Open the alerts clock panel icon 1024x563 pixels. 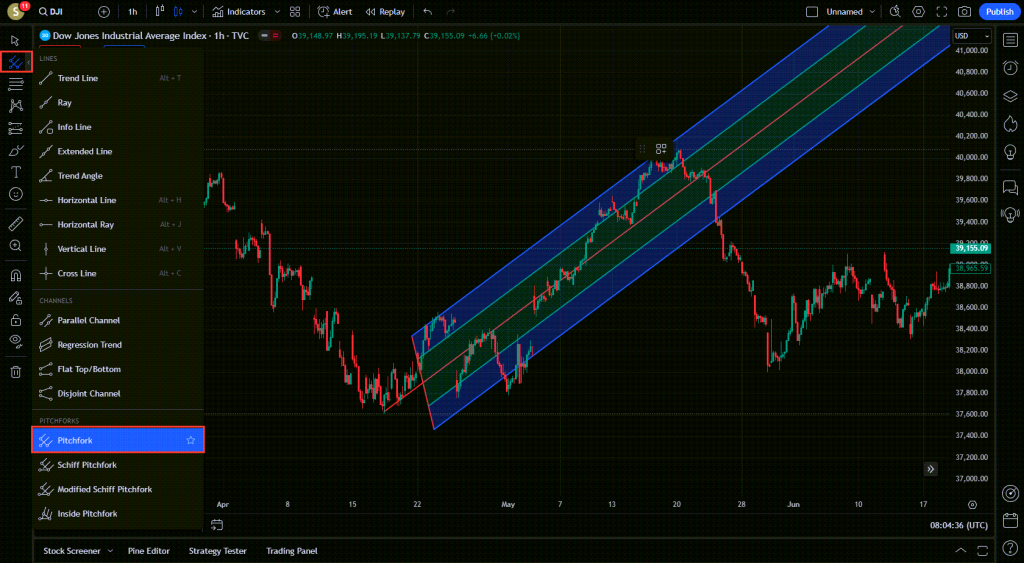click(1010, 68)
